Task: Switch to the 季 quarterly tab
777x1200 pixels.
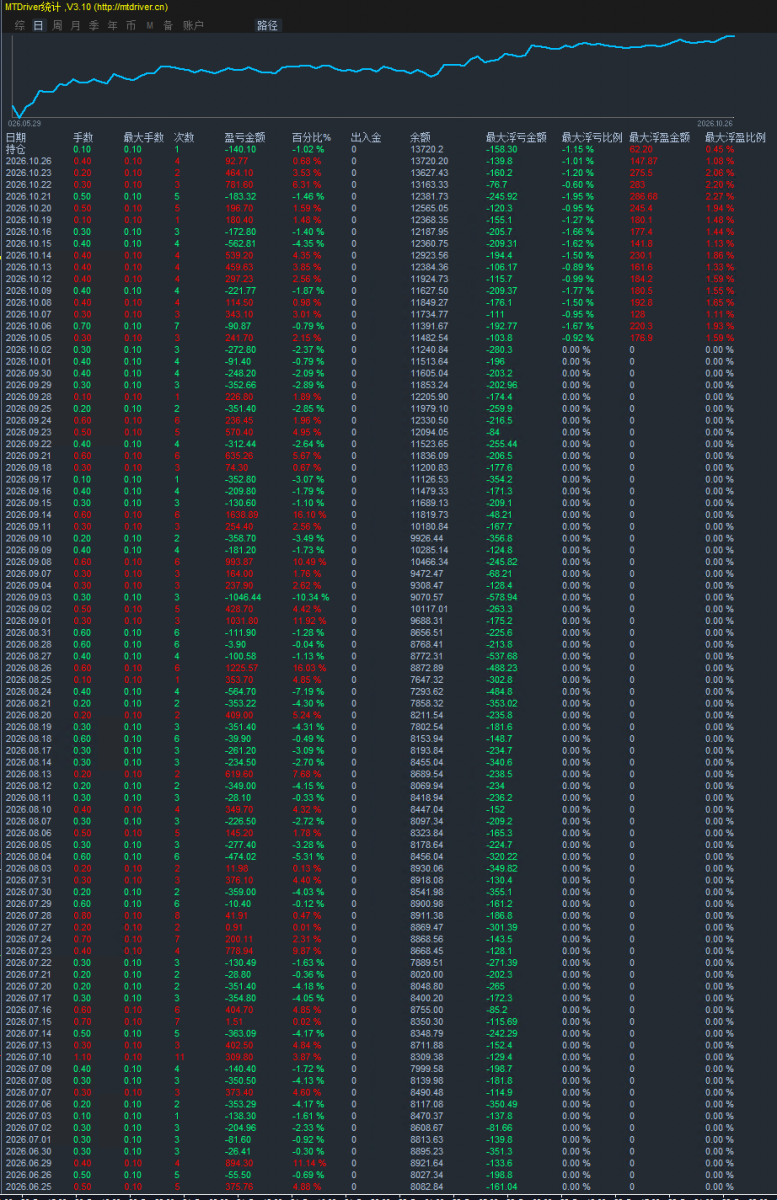Action: (94, 25)
